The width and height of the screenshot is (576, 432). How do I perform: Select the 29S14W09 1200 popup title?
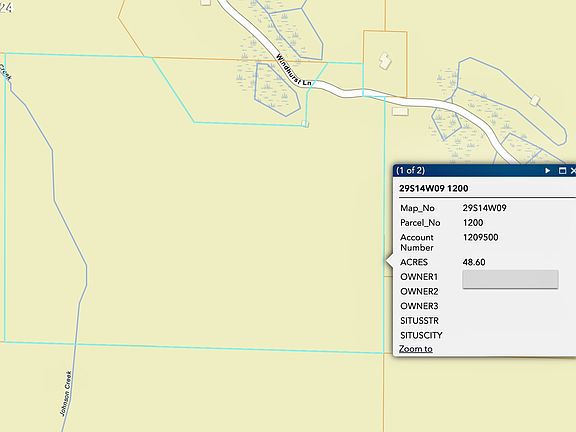[433, 188]
